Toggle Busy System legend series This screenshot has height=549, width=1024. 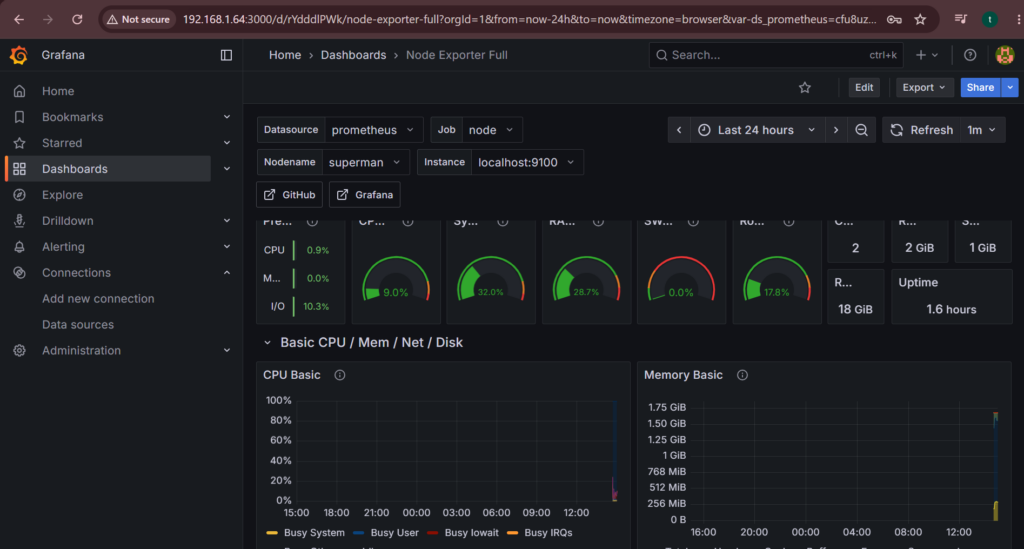coord(306,533)
